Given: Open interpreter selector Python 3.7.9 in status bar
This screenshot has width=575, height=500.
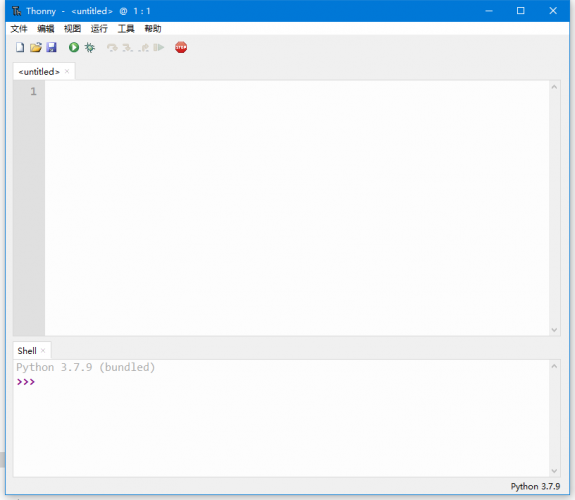Looking at the screenshot, I should [x=535, y=486].
